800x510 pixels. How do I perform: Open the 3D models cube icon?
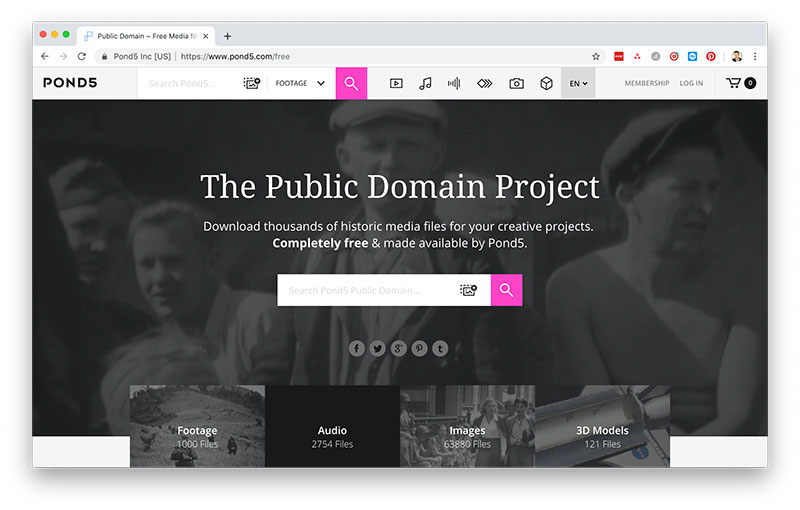click(546, 83)
